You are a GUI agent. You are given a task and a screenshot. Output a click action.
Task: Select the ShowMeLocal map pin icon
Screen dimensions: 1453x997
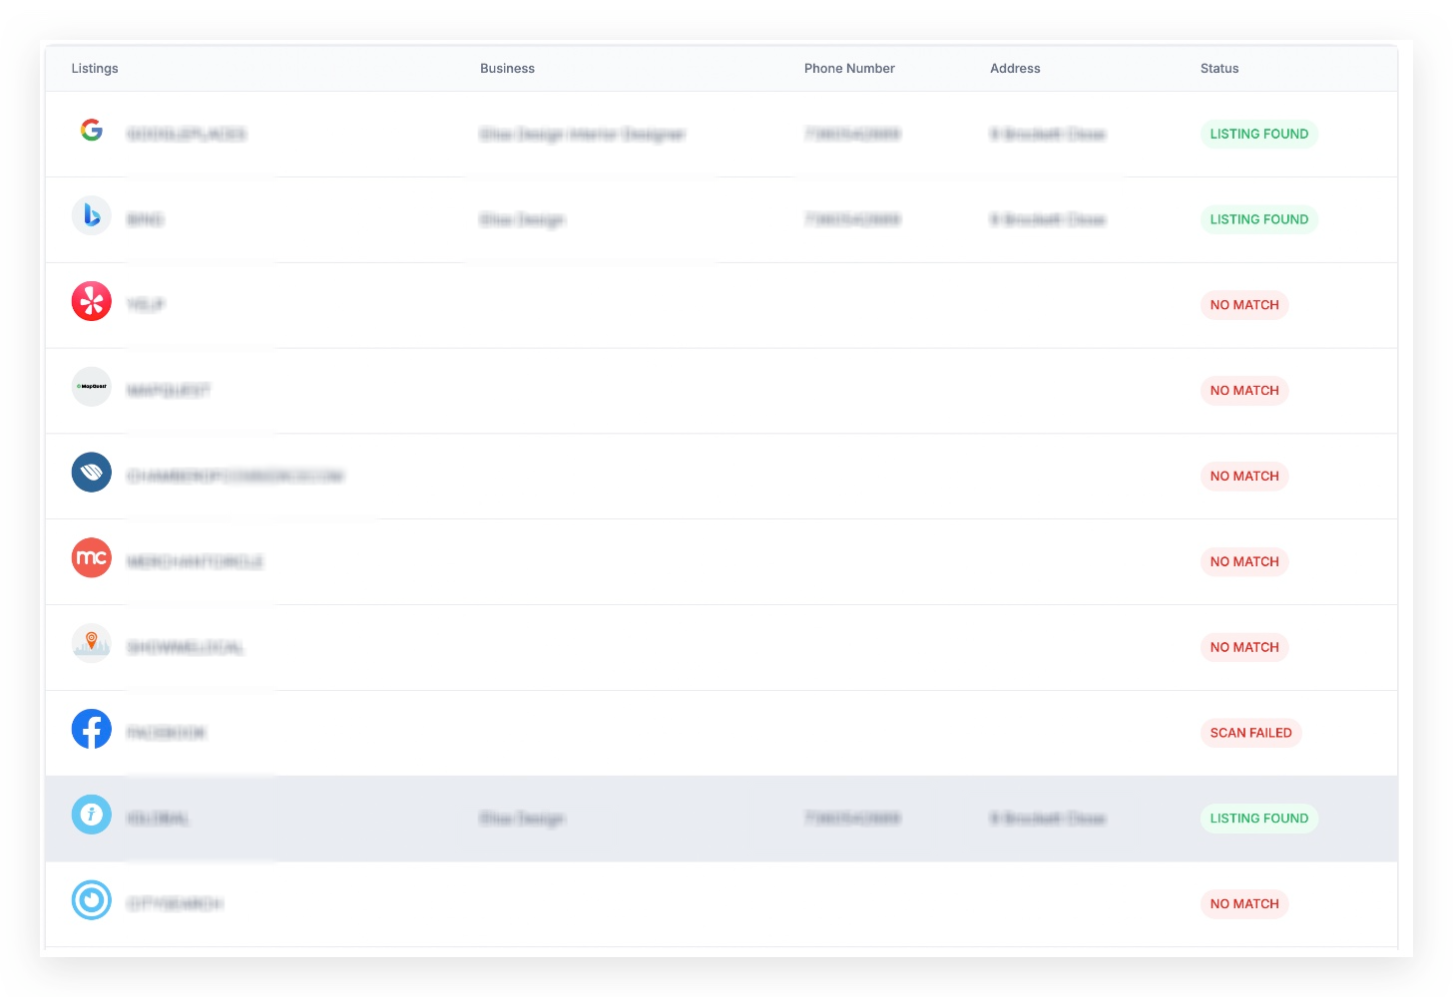(x=91, y=643)
